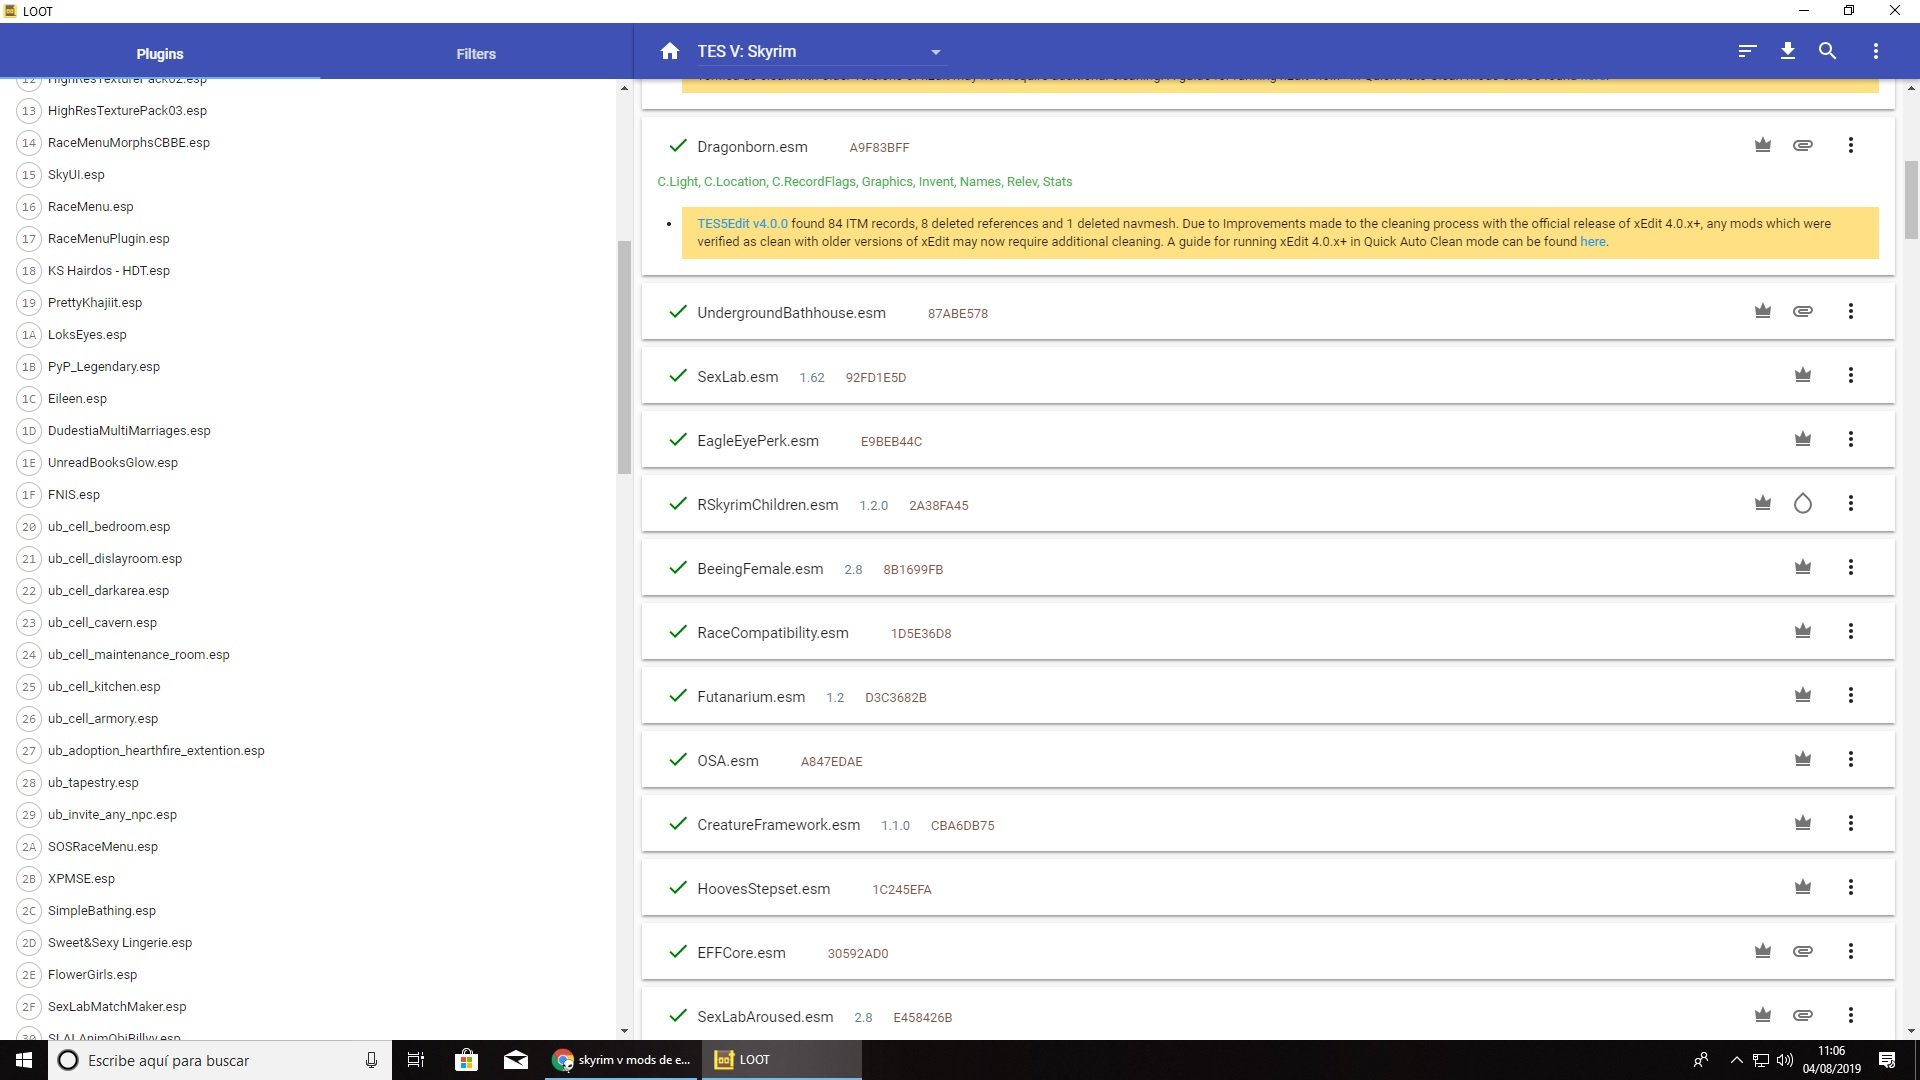This screenshot has width=1920, height=1080.
Task: Open the three-dot menu for Dragonborn.esm
Action: 1851,145
